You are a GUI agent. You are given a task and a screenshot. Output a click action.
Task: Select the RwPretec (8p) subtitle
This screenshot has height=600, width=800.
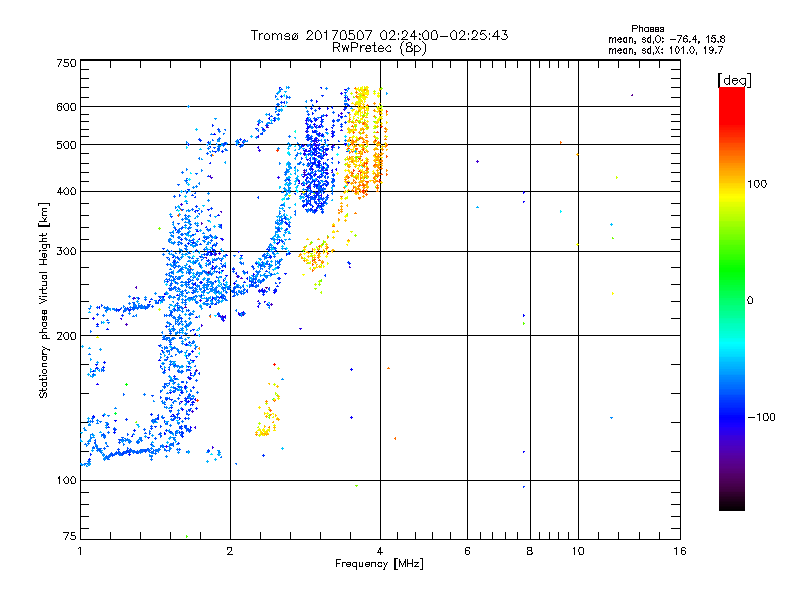[379, 48]
